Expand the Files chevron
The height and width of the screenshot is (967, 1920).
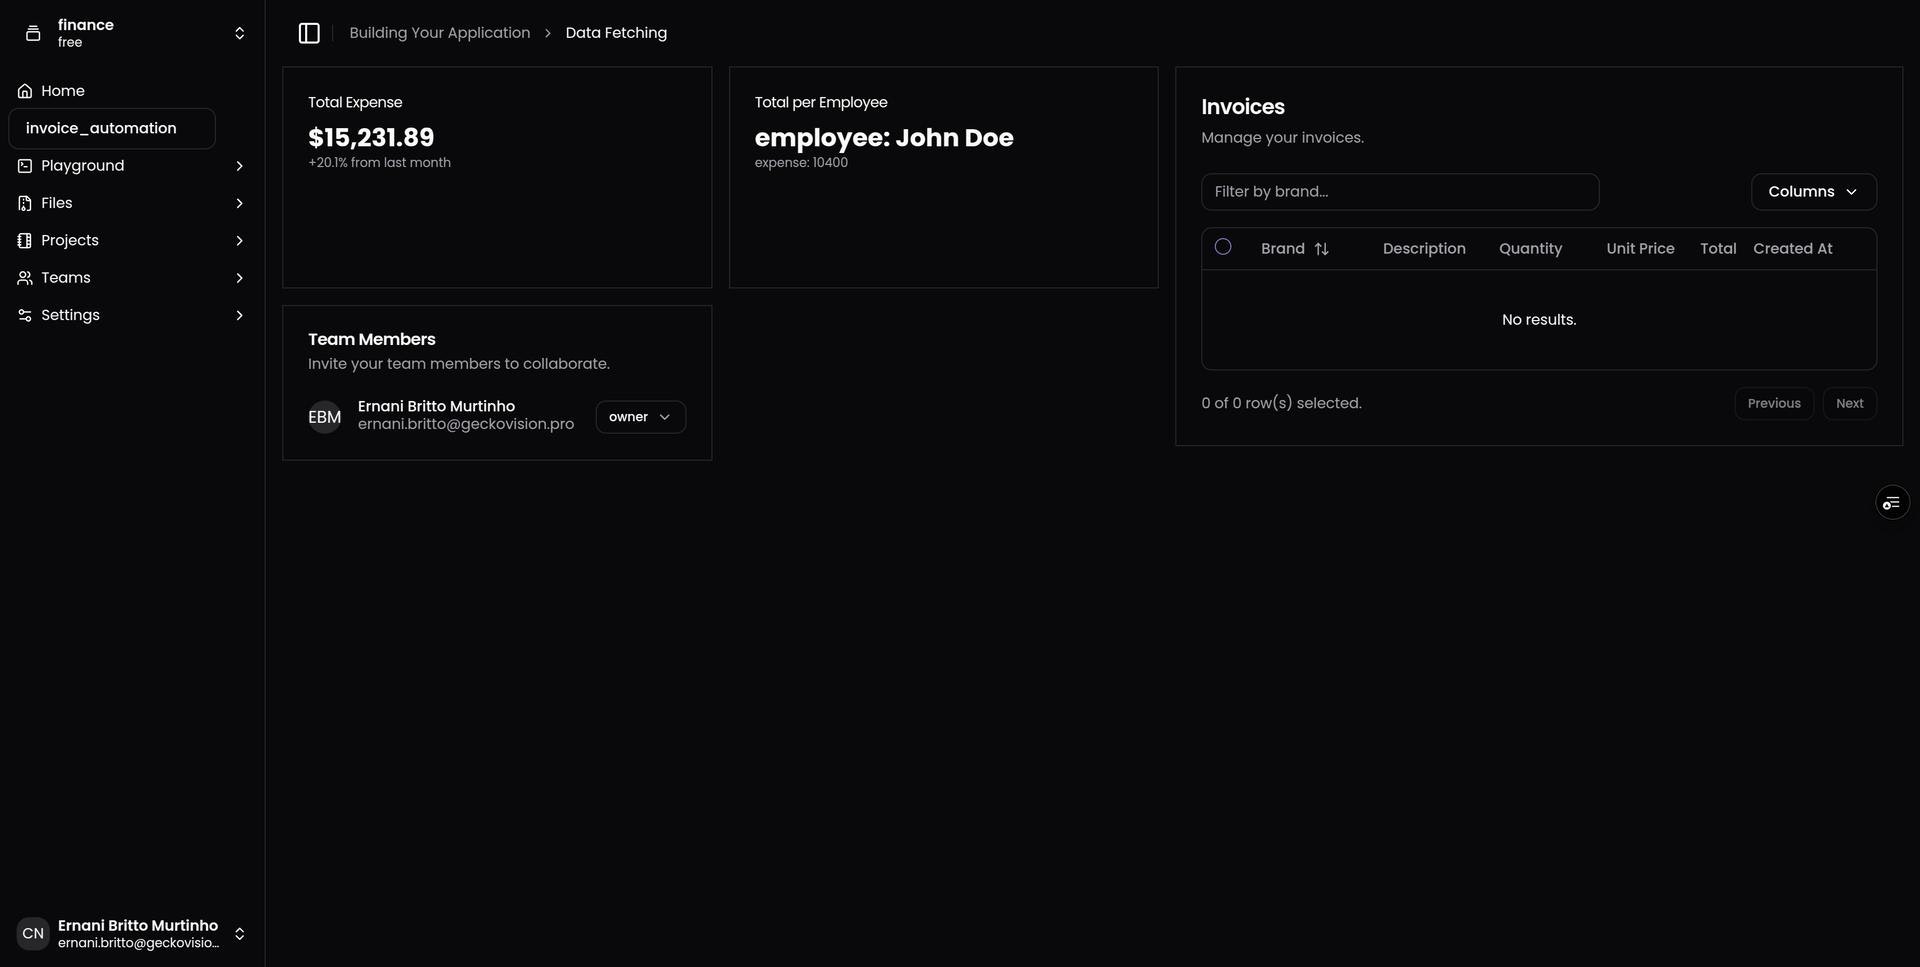239,203
